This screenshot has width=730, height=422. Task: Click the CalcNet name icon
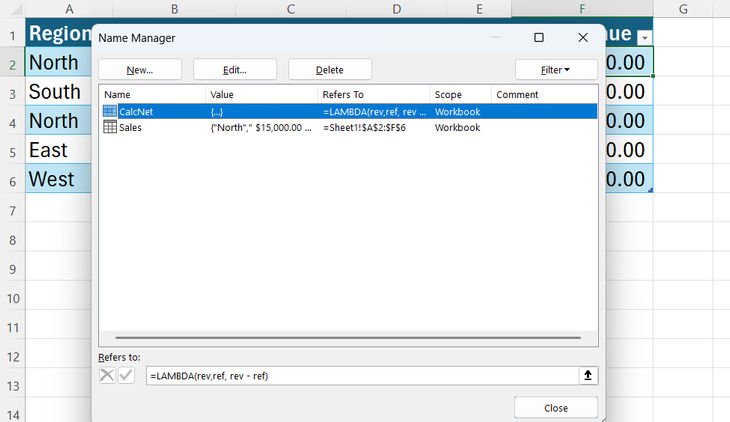(110, 111)
